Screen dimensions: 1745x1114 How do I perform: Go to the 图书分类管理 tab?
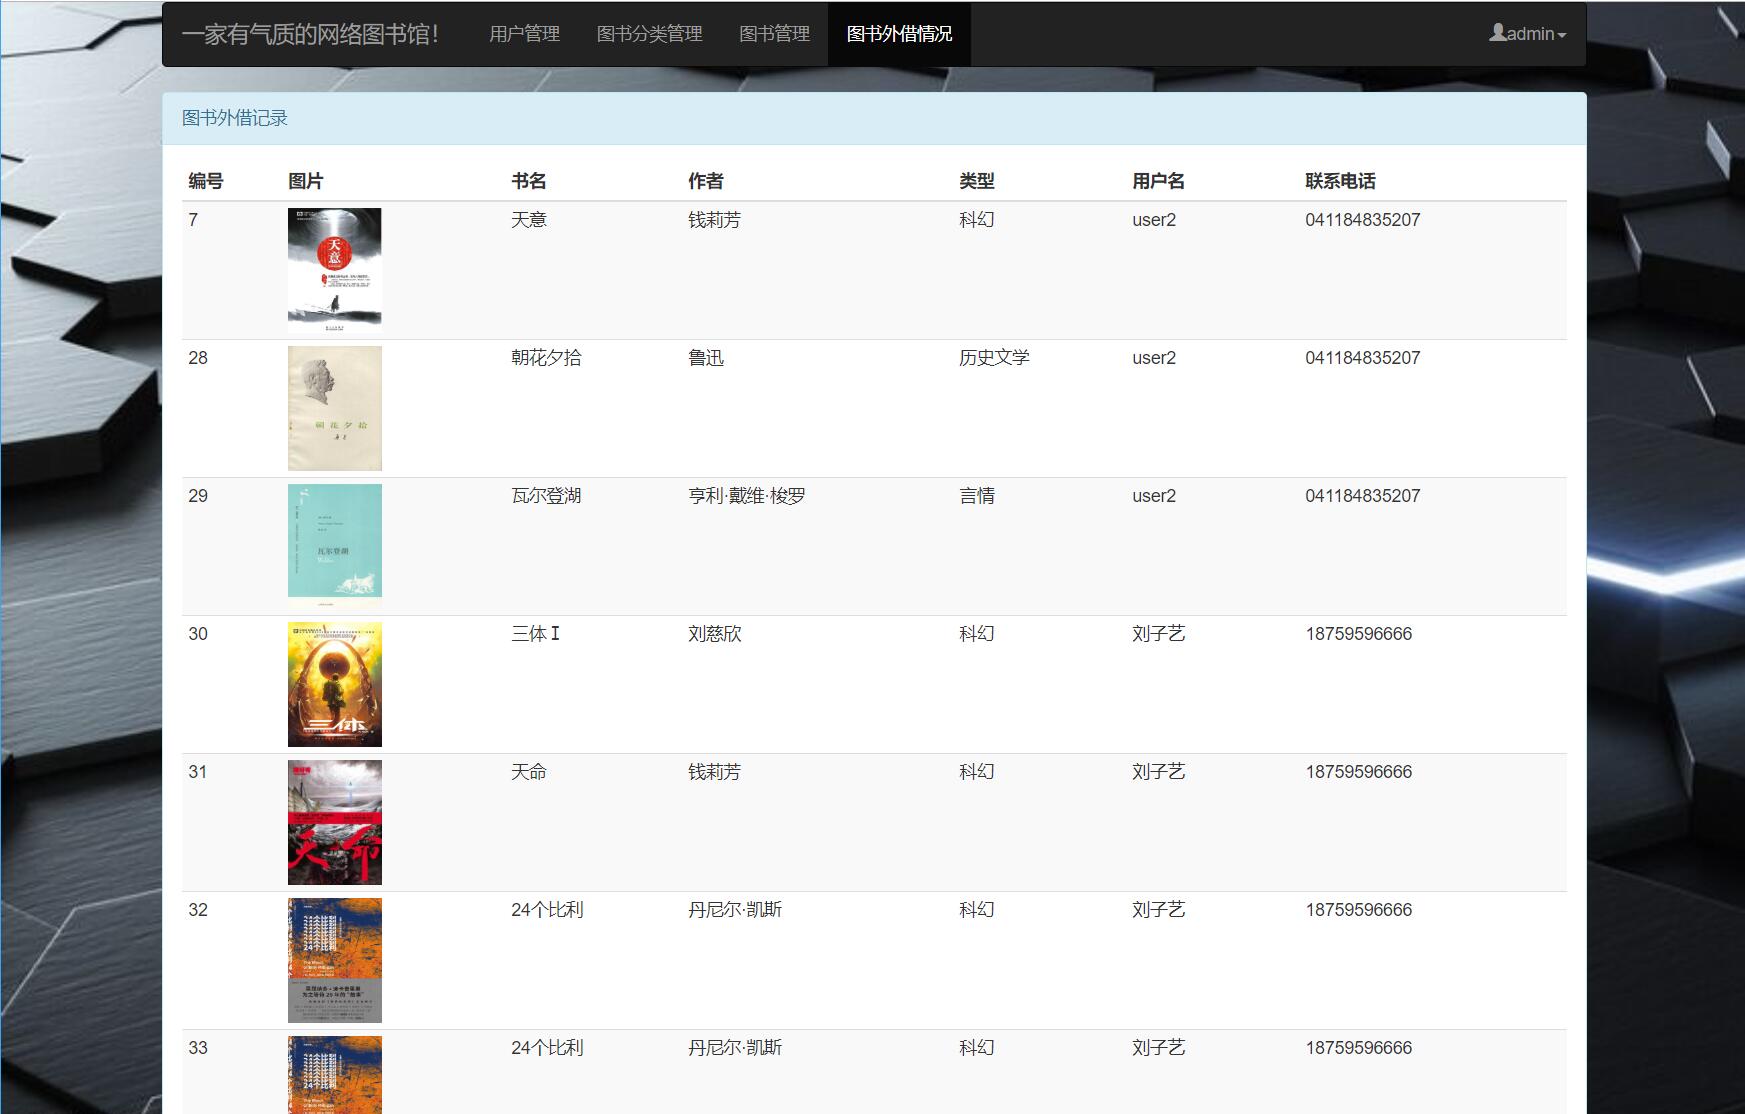649,34
